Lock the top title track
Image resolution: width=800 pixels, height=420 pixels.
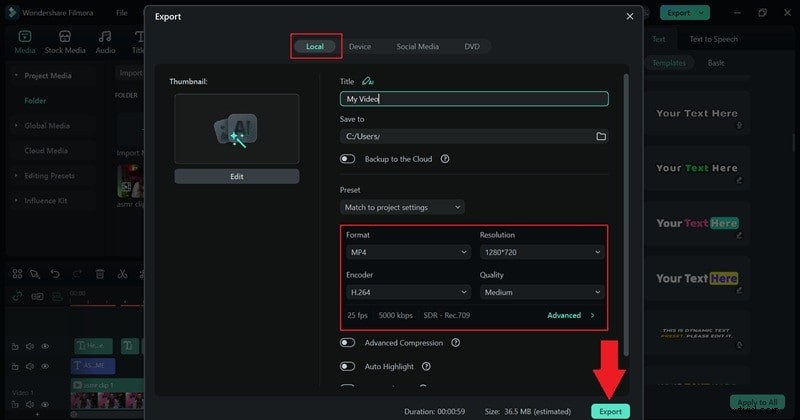pyautogui.click(x=15, y=347)
